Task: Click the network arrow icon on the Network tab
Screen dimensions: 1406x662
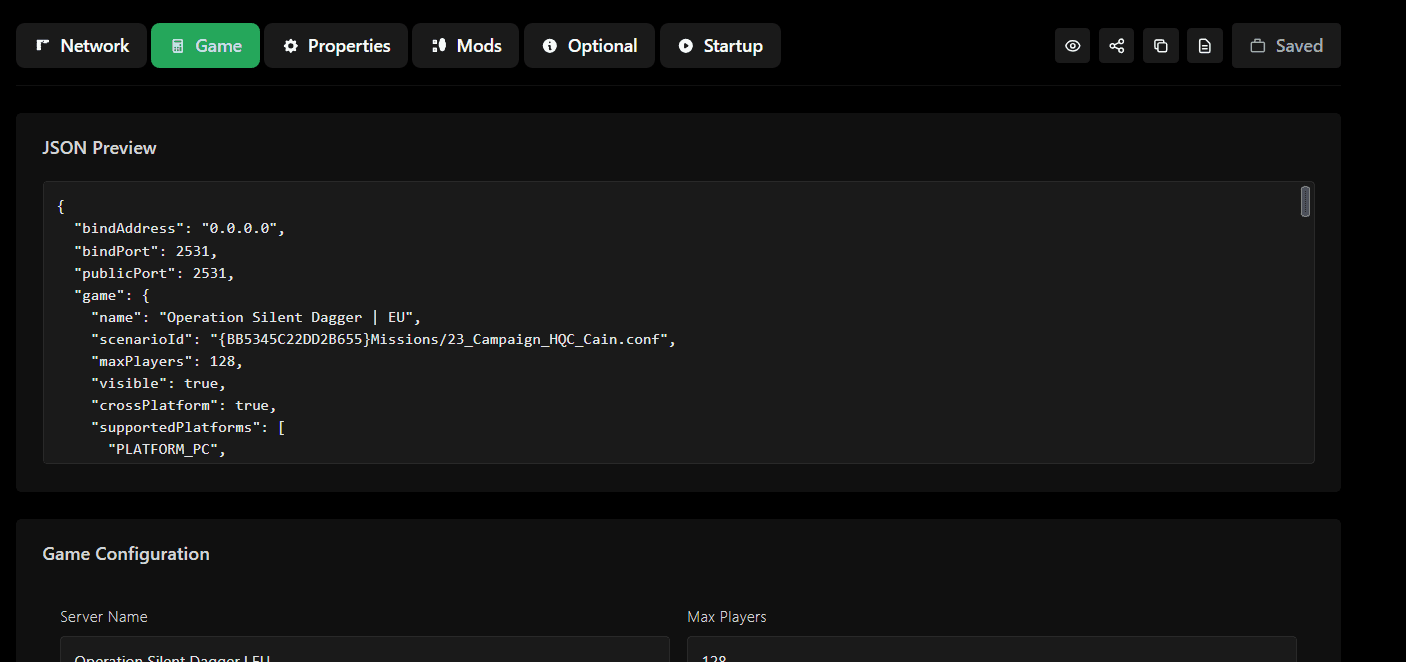Action: tap(41, 45)
